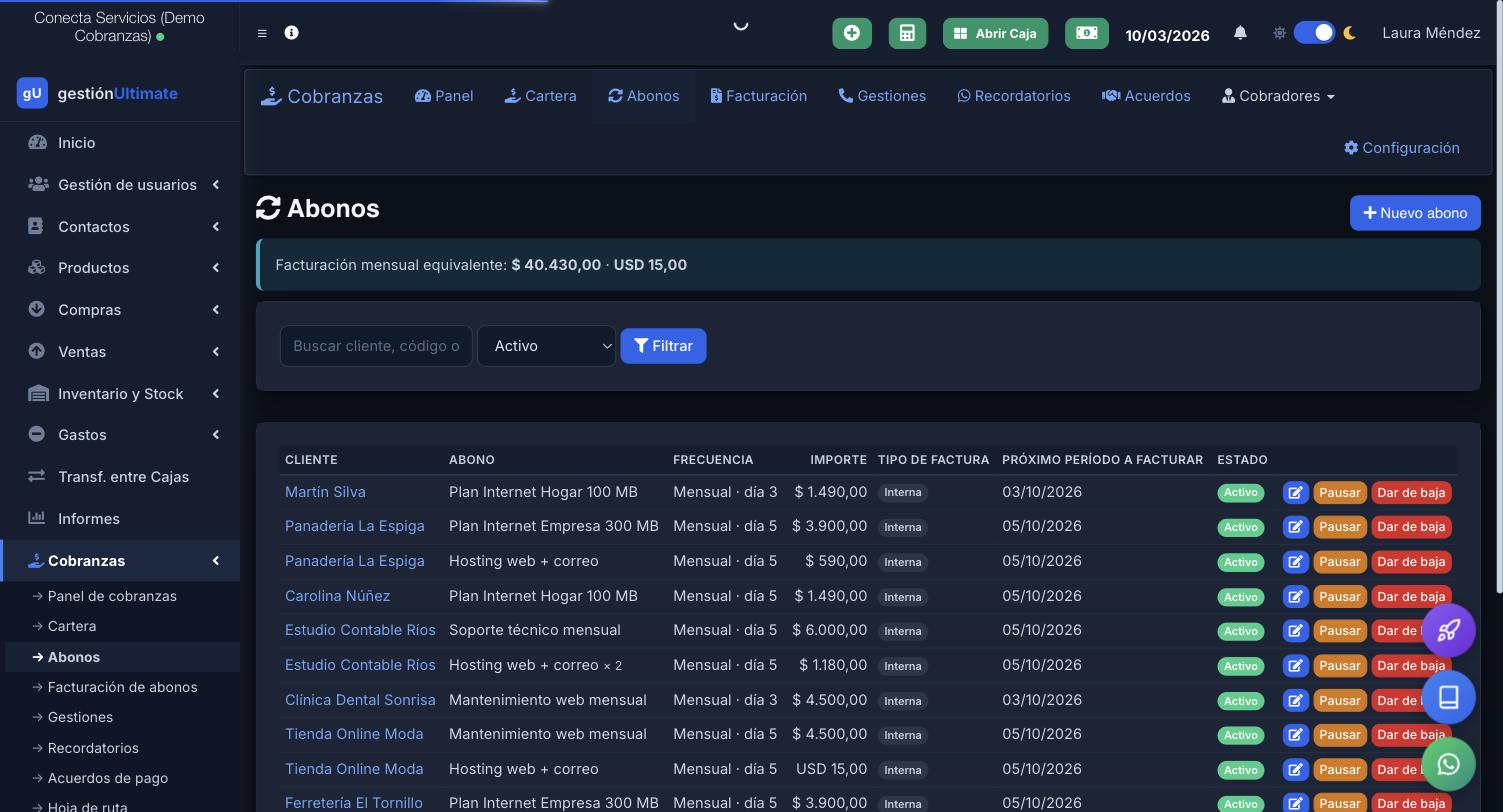
Task: Open the Estudio Contable Ríos Soporte técnico client link
Action: tap(360, 630)
